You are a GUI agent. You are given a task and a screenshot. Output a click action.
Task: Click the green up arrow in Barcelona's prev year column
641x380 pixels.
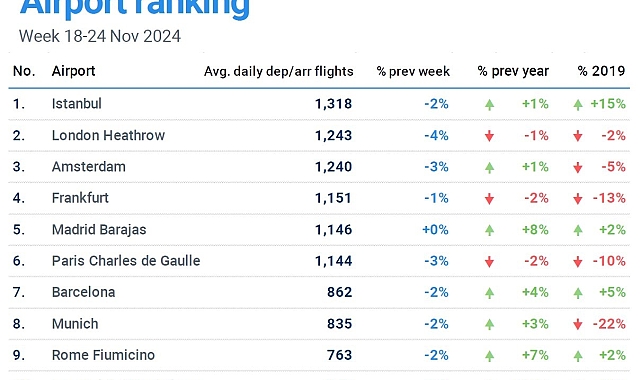click(x=489, y=293)
